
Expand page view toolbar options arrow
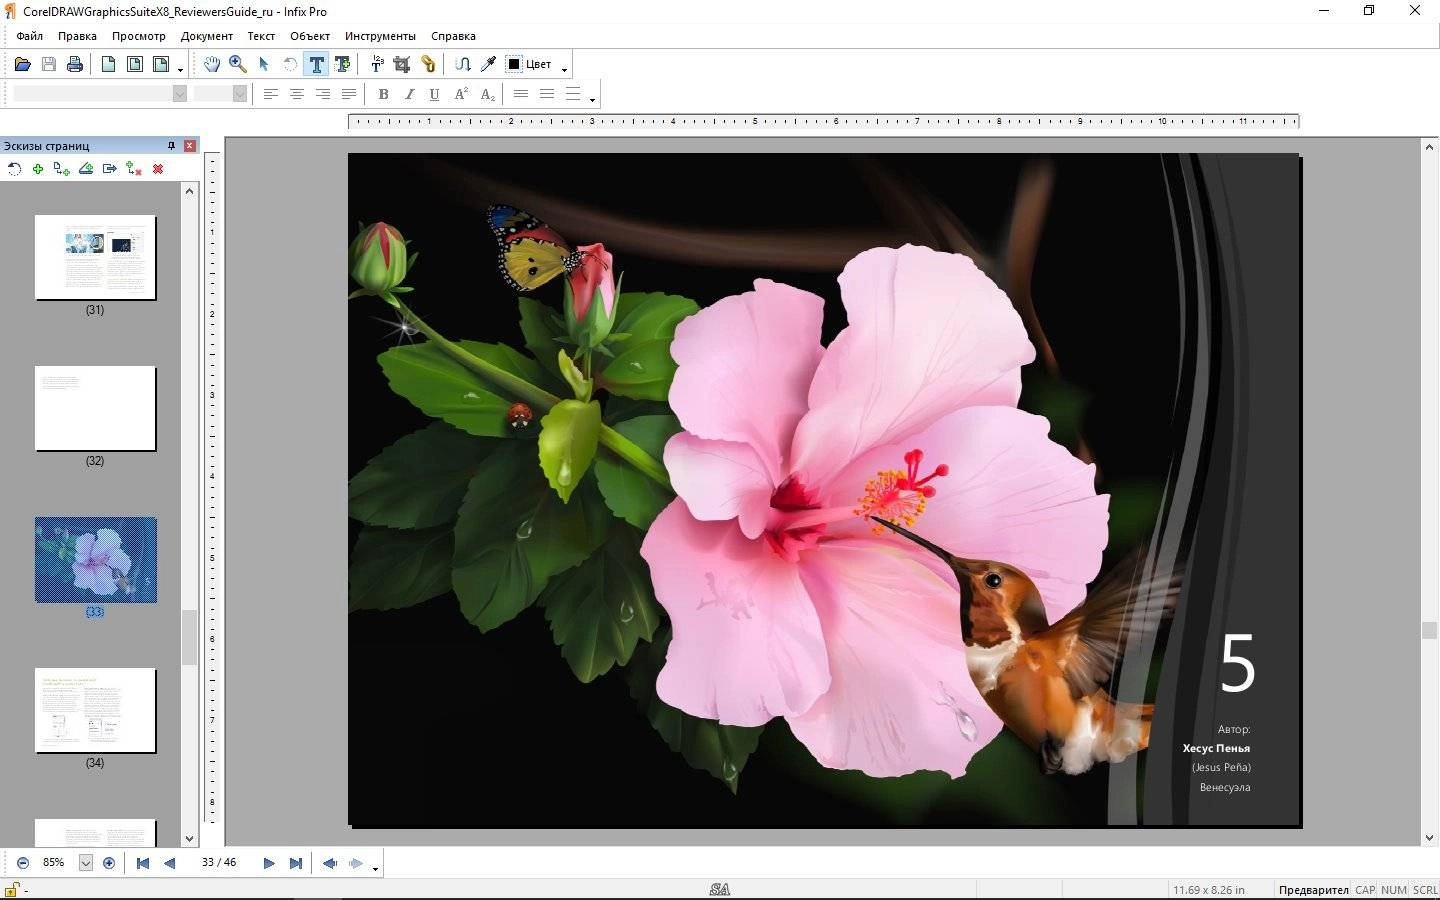tap(181, 69)
